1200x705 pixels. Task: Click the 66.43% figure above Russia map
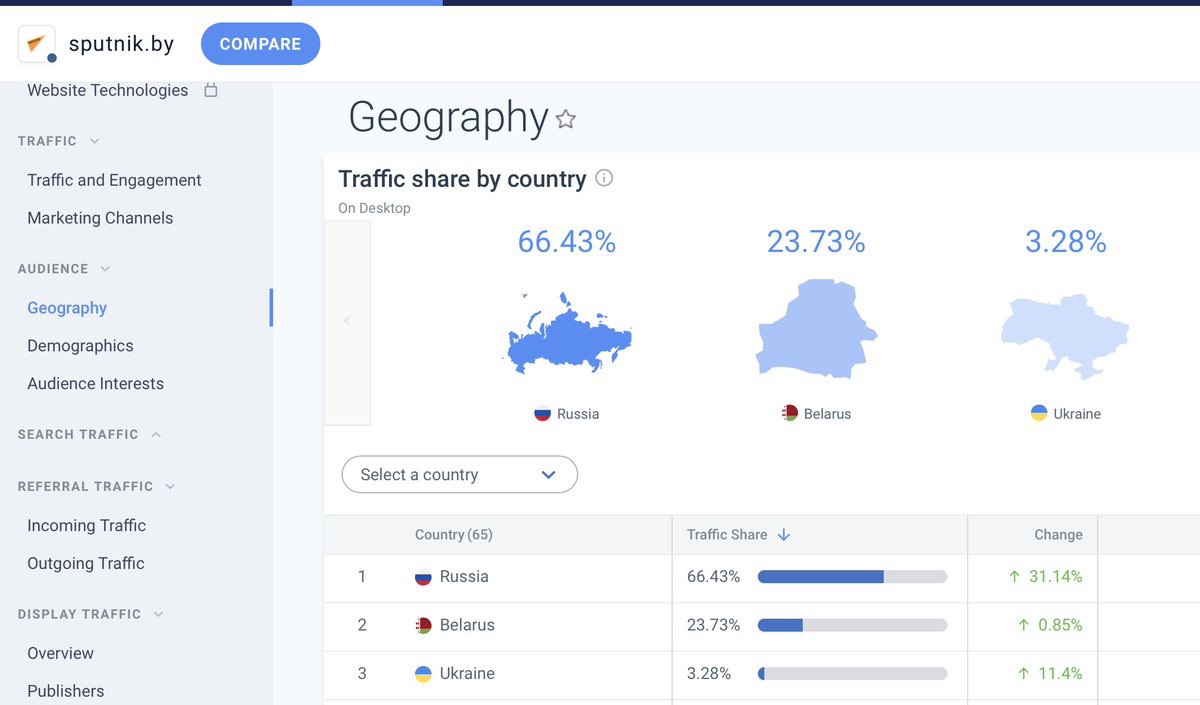click(566, 242)
